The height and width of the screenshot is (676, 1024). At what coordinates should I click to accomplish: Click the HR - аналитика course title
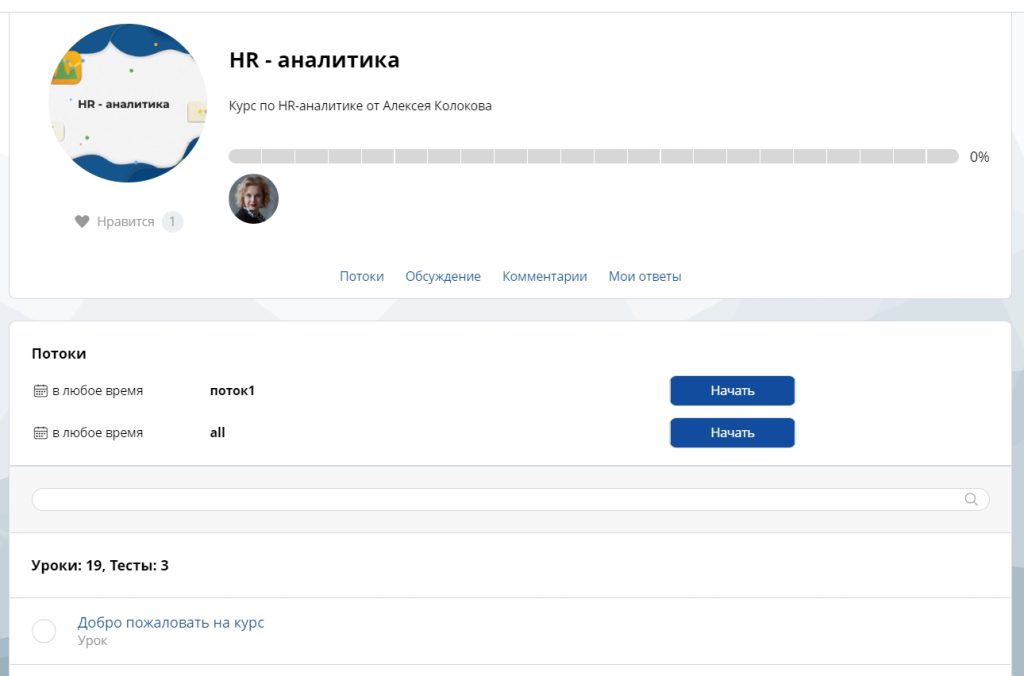pos(314,59)
